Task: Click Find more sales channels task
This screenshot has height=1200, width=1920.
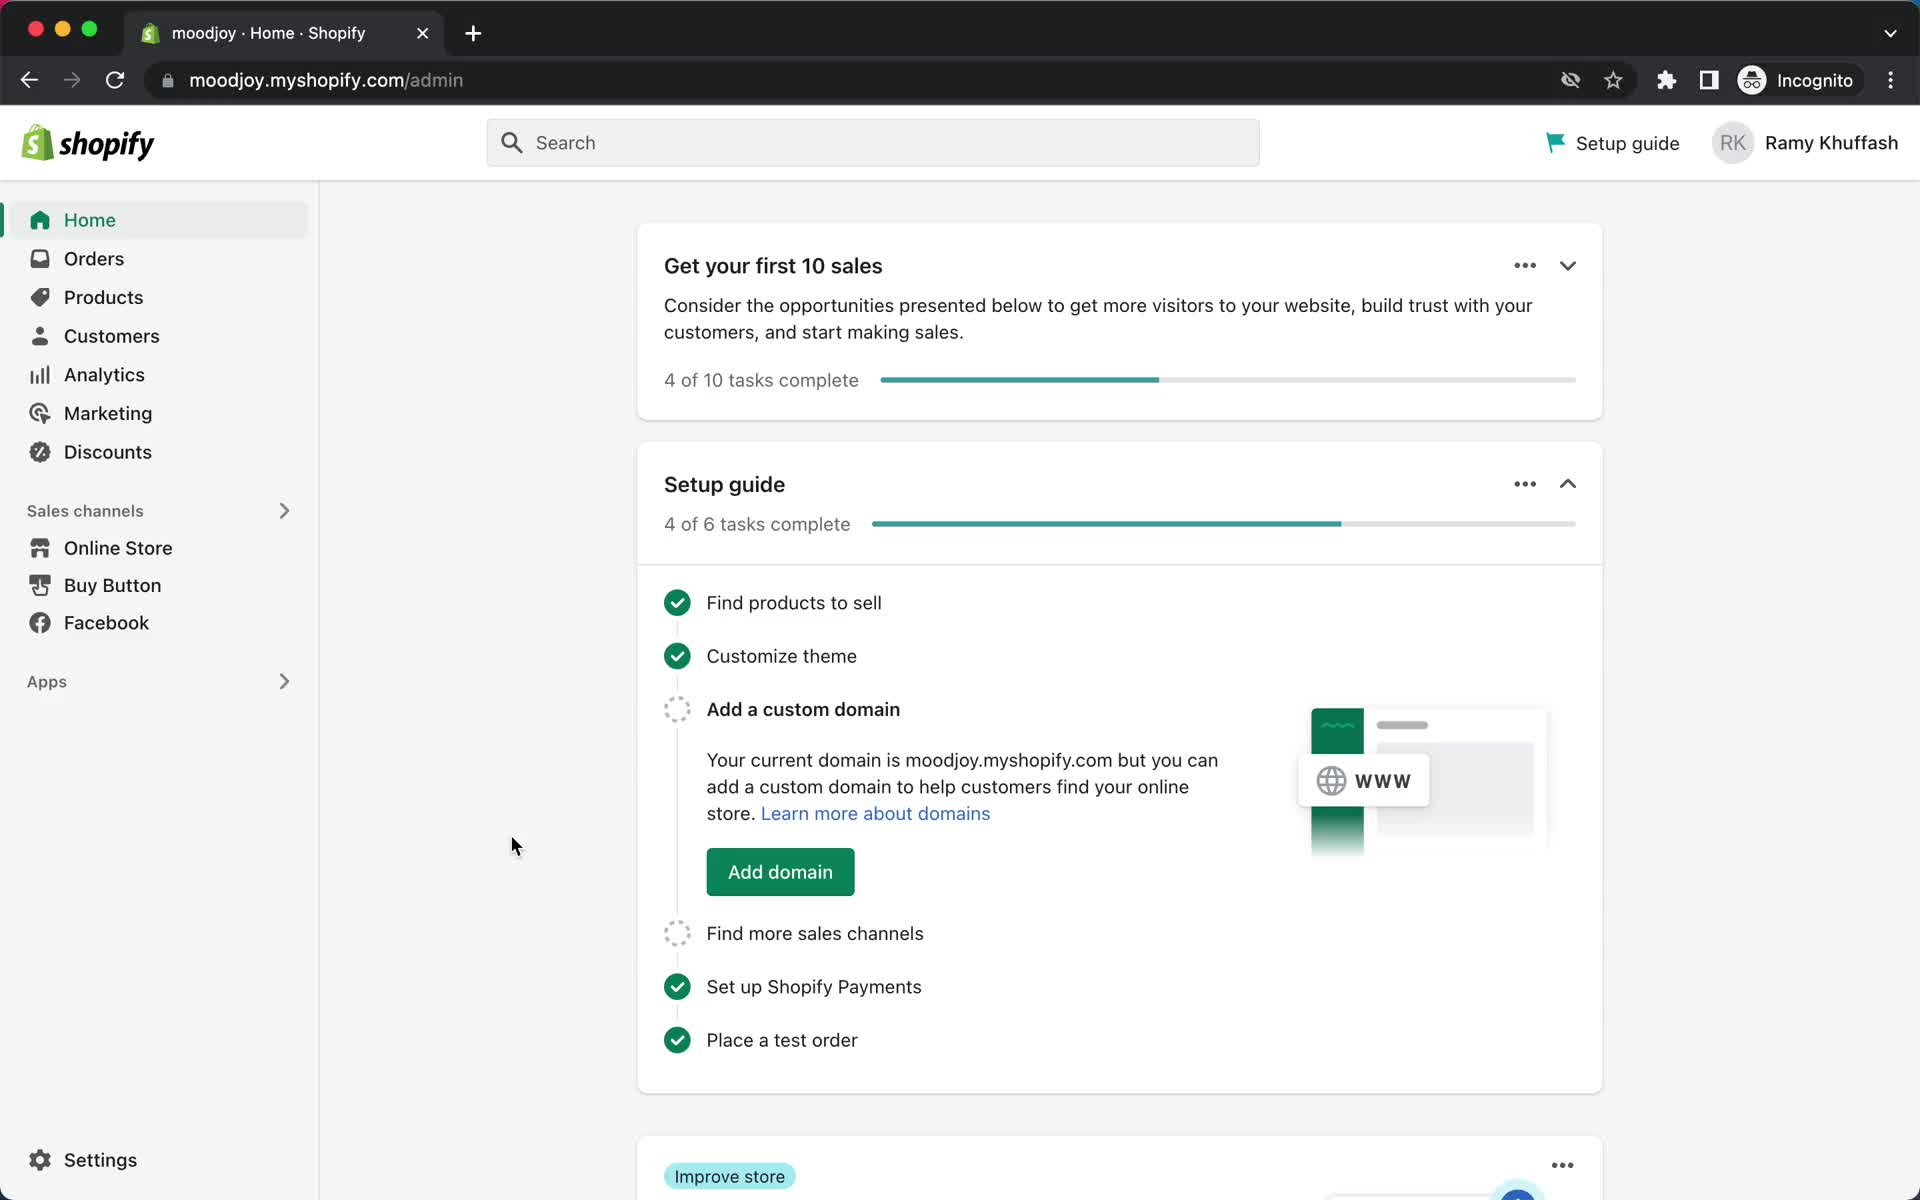Action: tap(815, 933)
